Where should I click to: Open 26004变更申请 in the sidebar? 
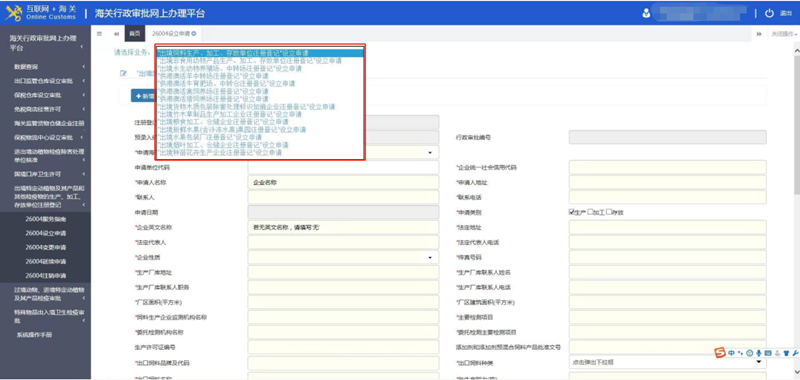pos(46,247)
